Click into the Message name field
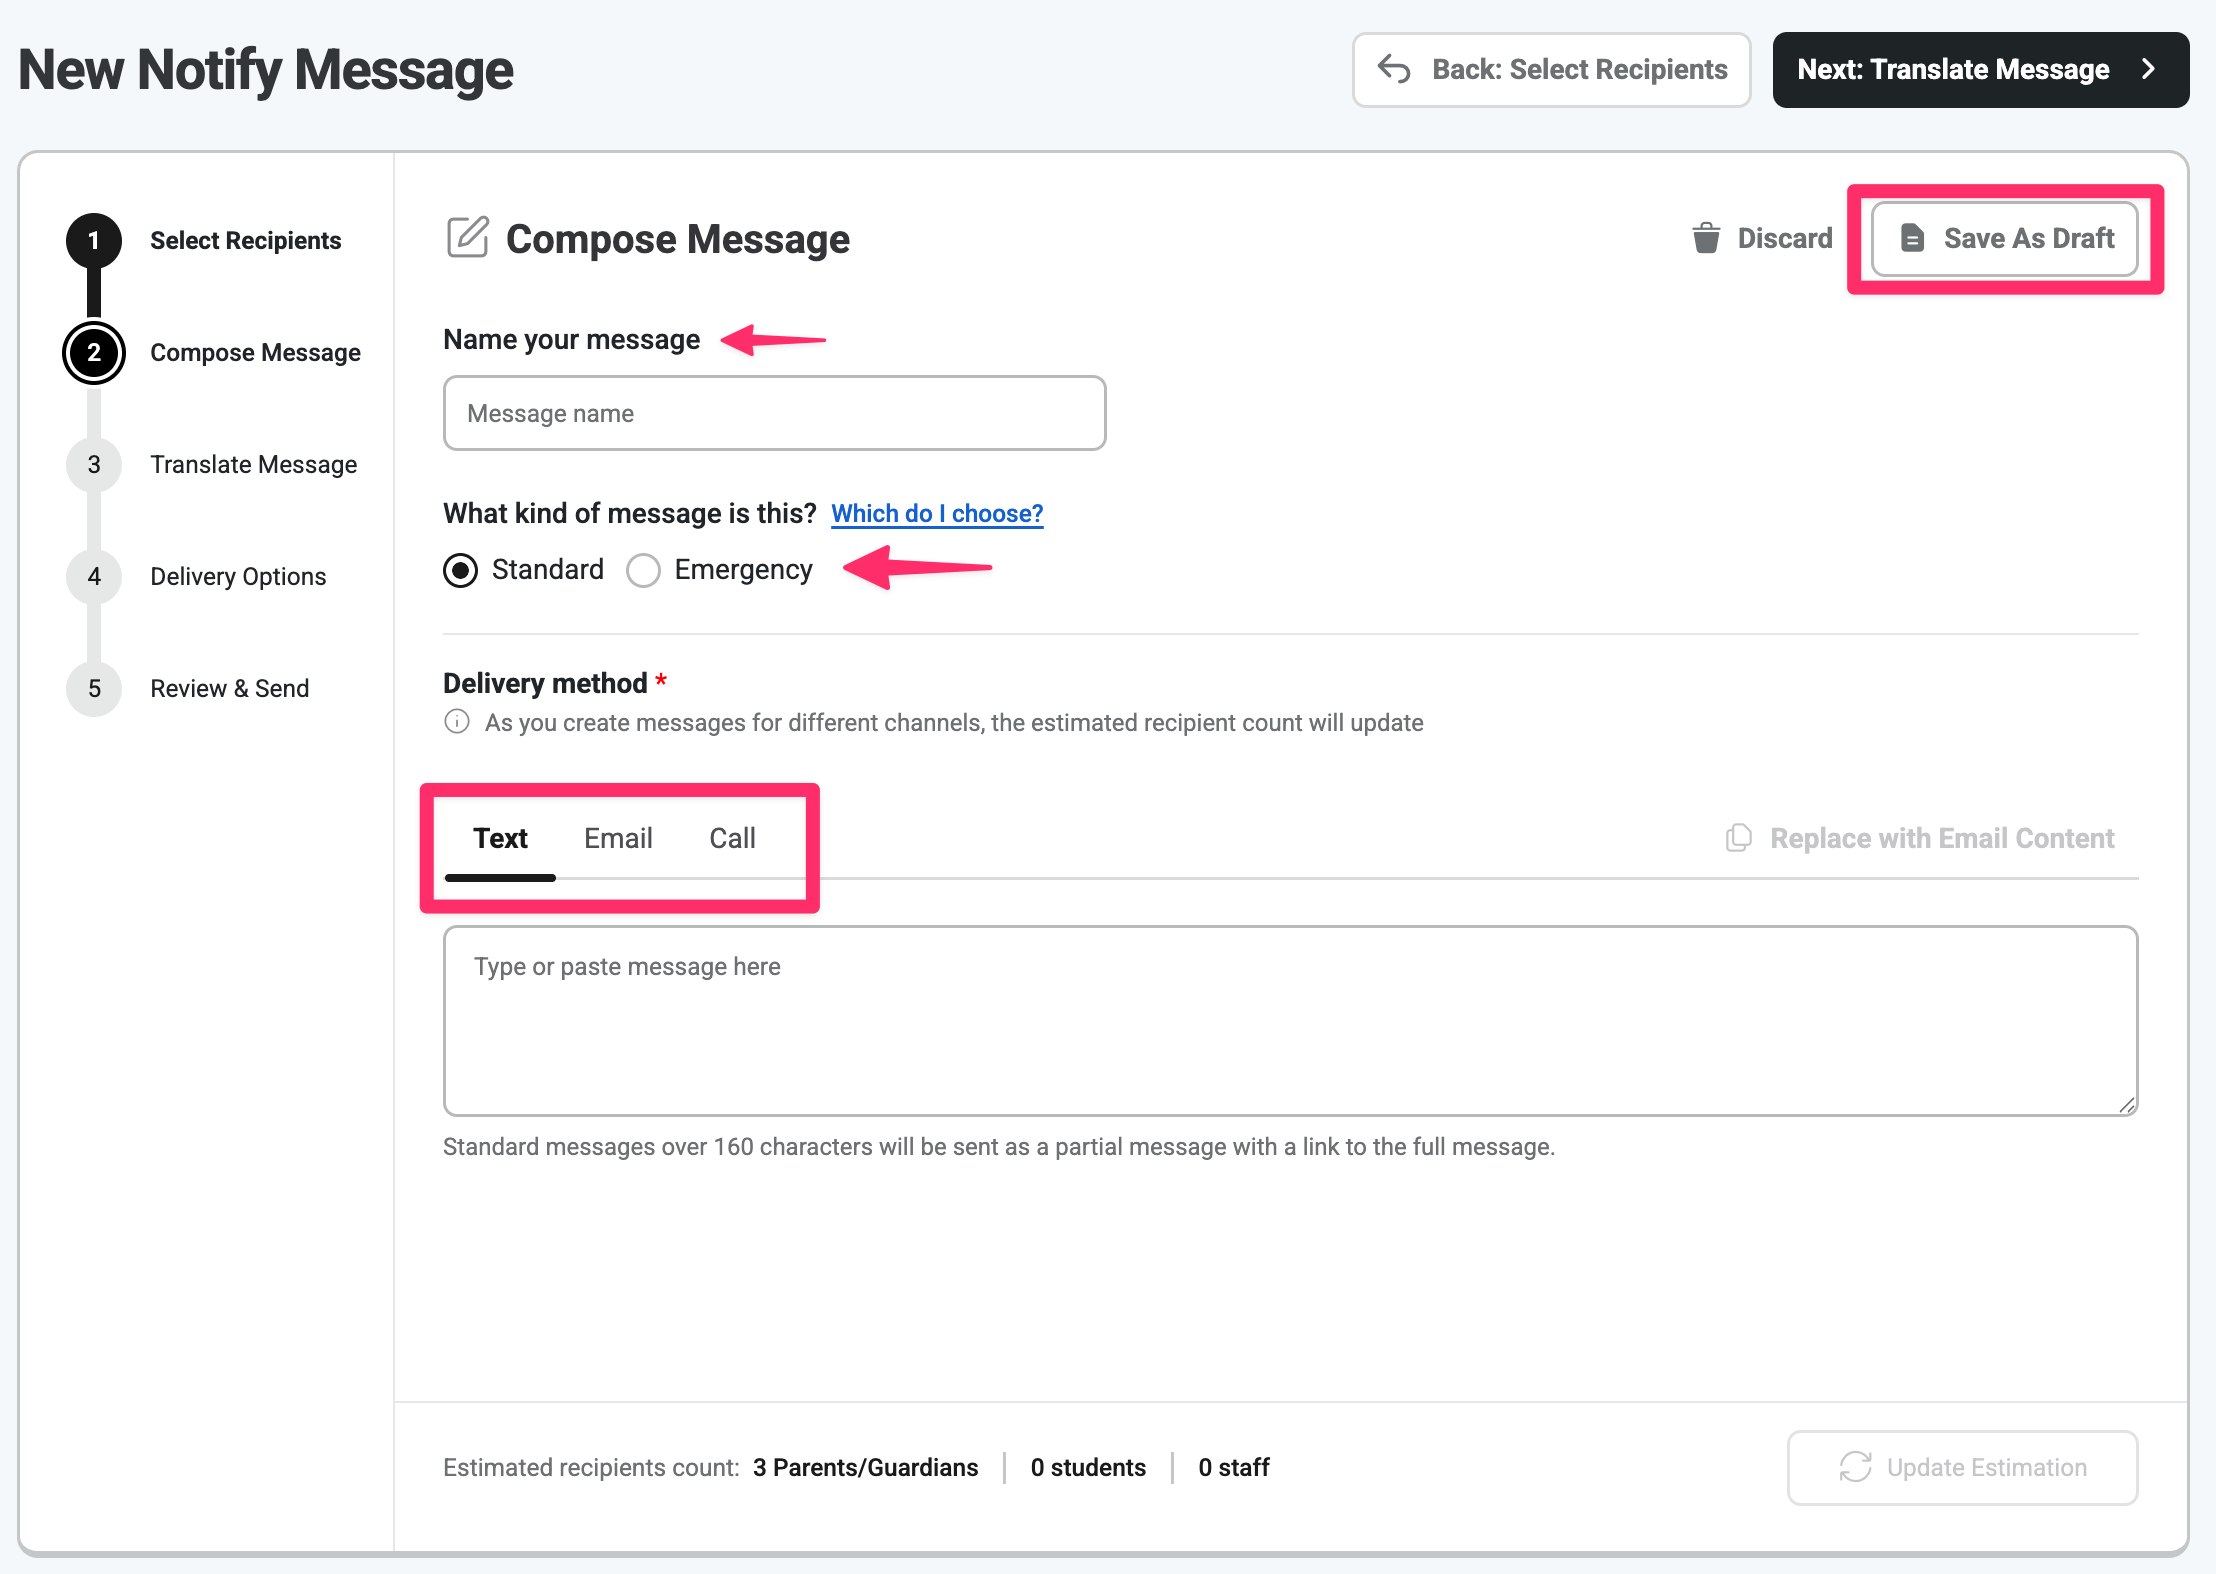Viewport: 2216px width, 1574px height. click(x=774, y=413)
